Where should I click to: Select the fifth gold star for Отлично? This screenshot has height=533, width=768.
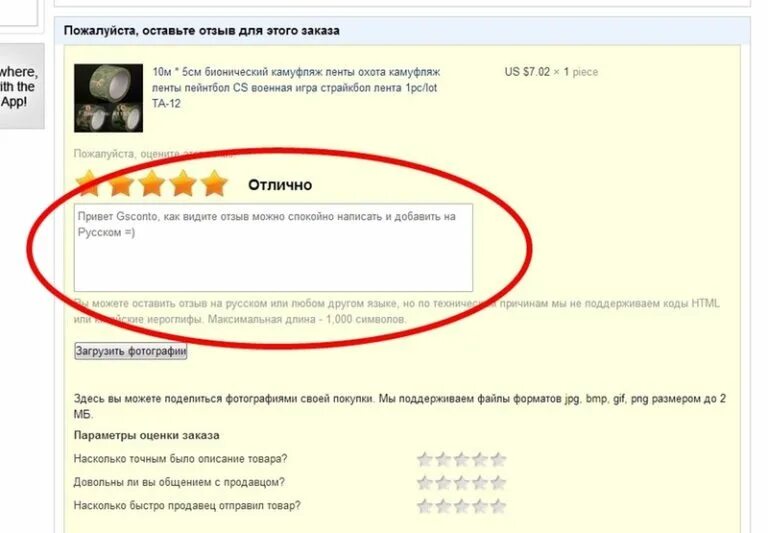tap(215, 184)
